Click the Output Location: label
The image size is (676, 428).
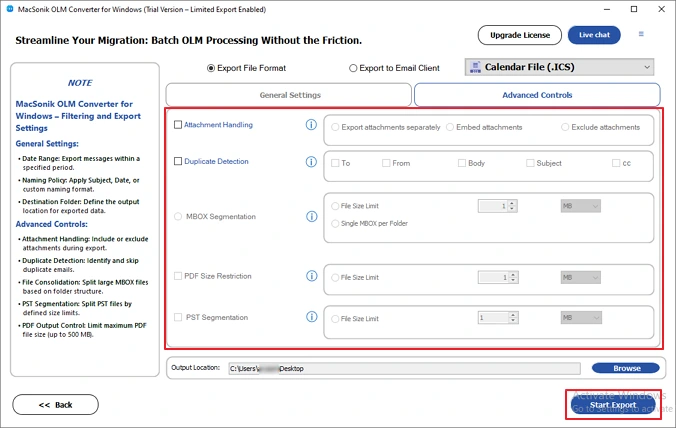point(195,368)
